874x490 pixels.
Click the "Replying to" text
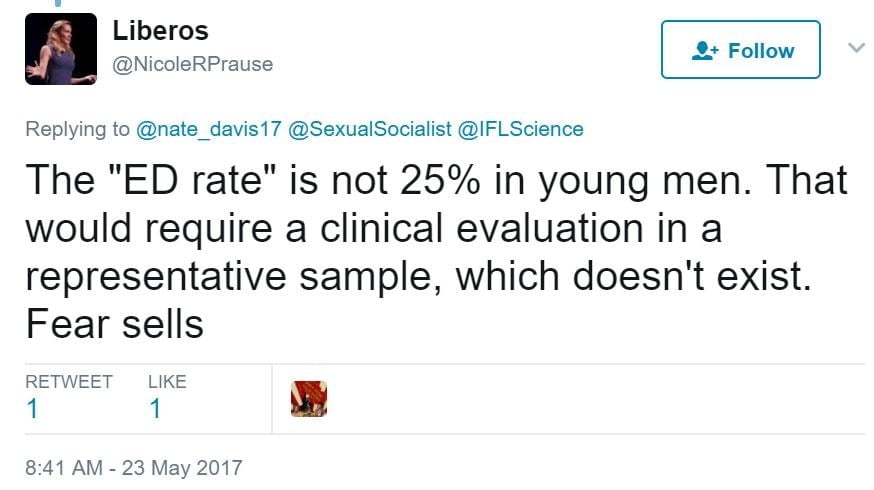click(77, 129)
